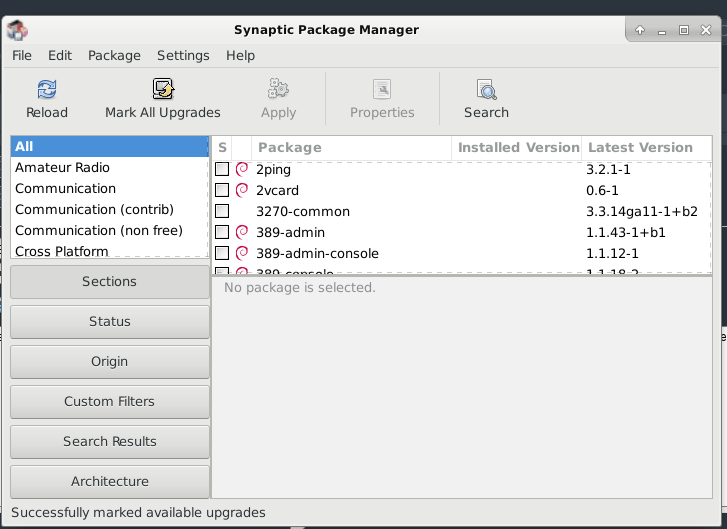Click latest version 3.3.14ga11-1+b2
Image resolution: width=727 pixels, height=529 pixels.
click(x=642, y=211)
